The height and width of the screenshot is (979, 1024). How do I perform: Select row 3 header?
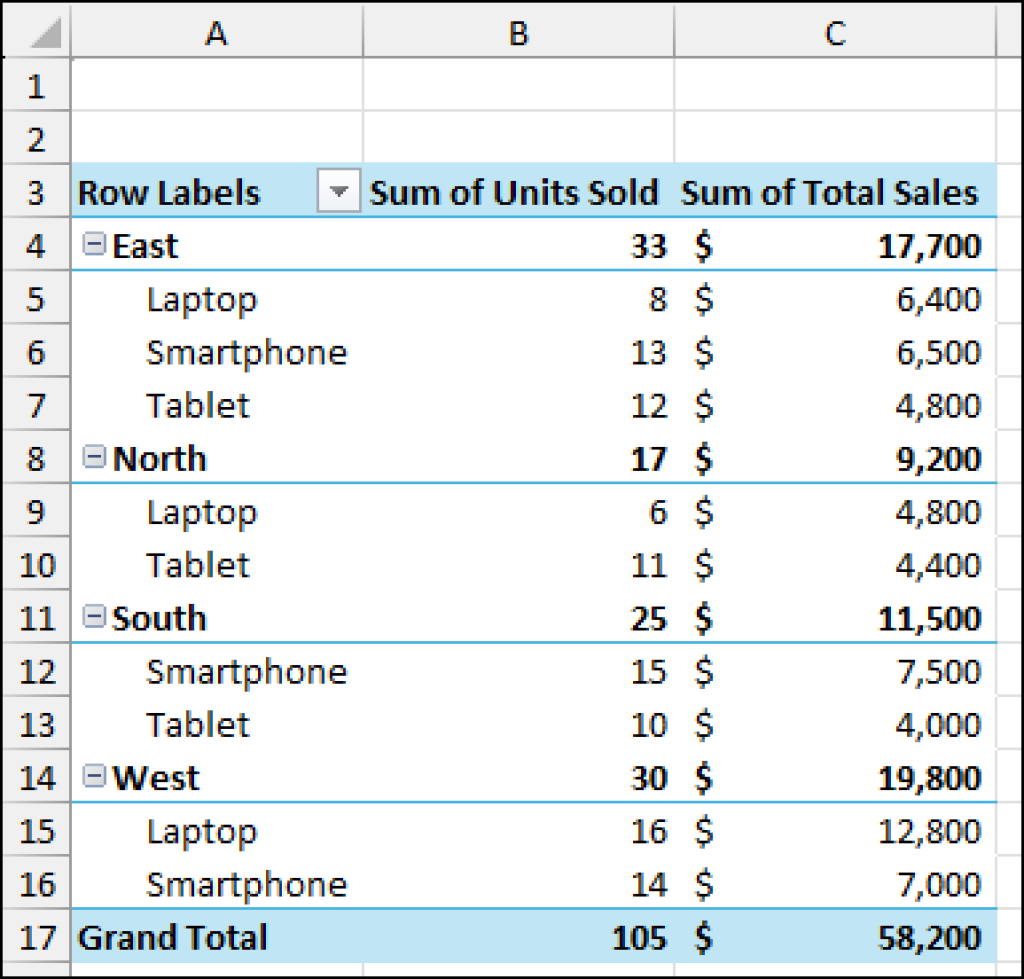click(x=35, y=192)
